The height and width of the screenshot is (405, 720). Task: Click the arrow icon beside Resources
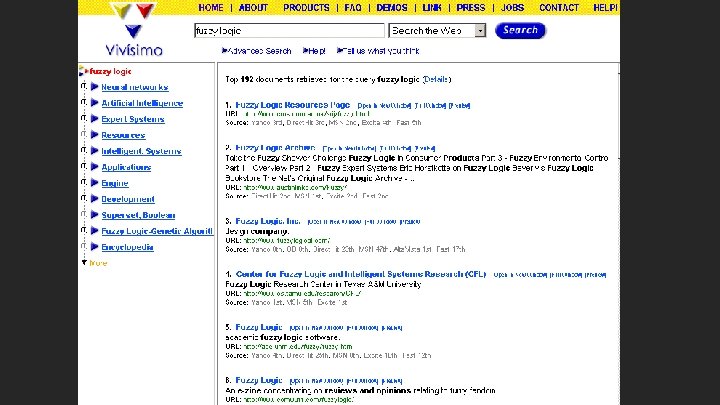pyautogui.click(x=95, y=135)
